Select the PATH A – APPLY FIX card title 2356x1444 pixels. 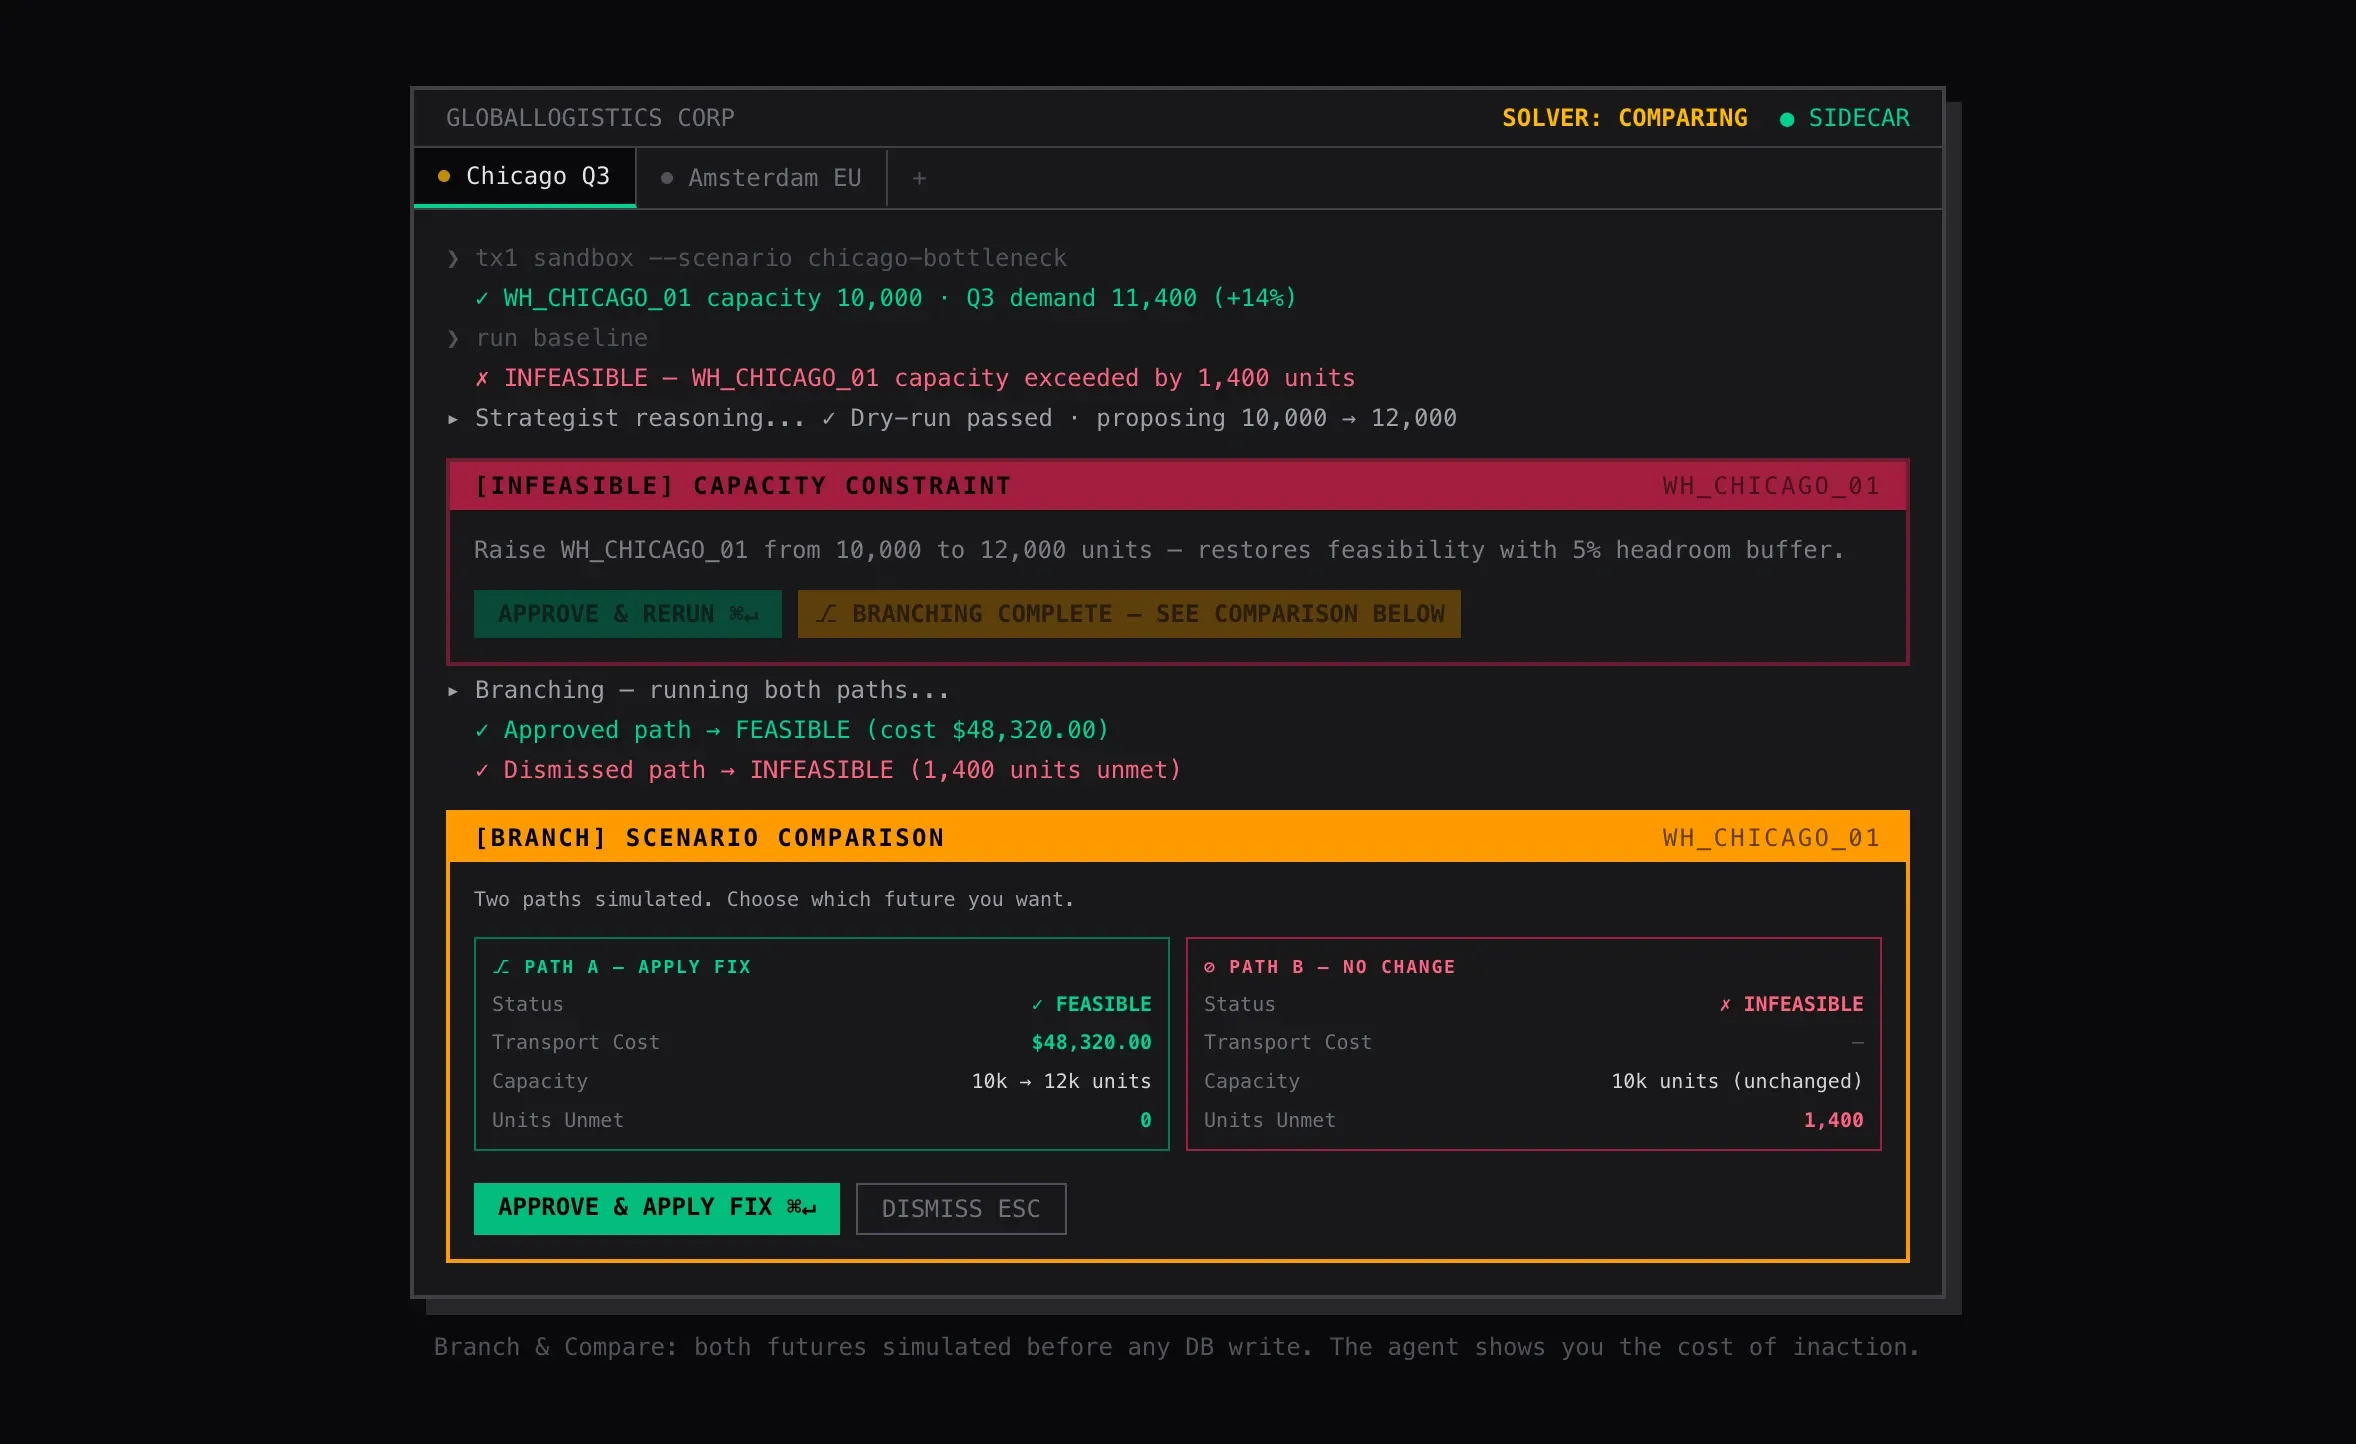click(x=638, y=967)
